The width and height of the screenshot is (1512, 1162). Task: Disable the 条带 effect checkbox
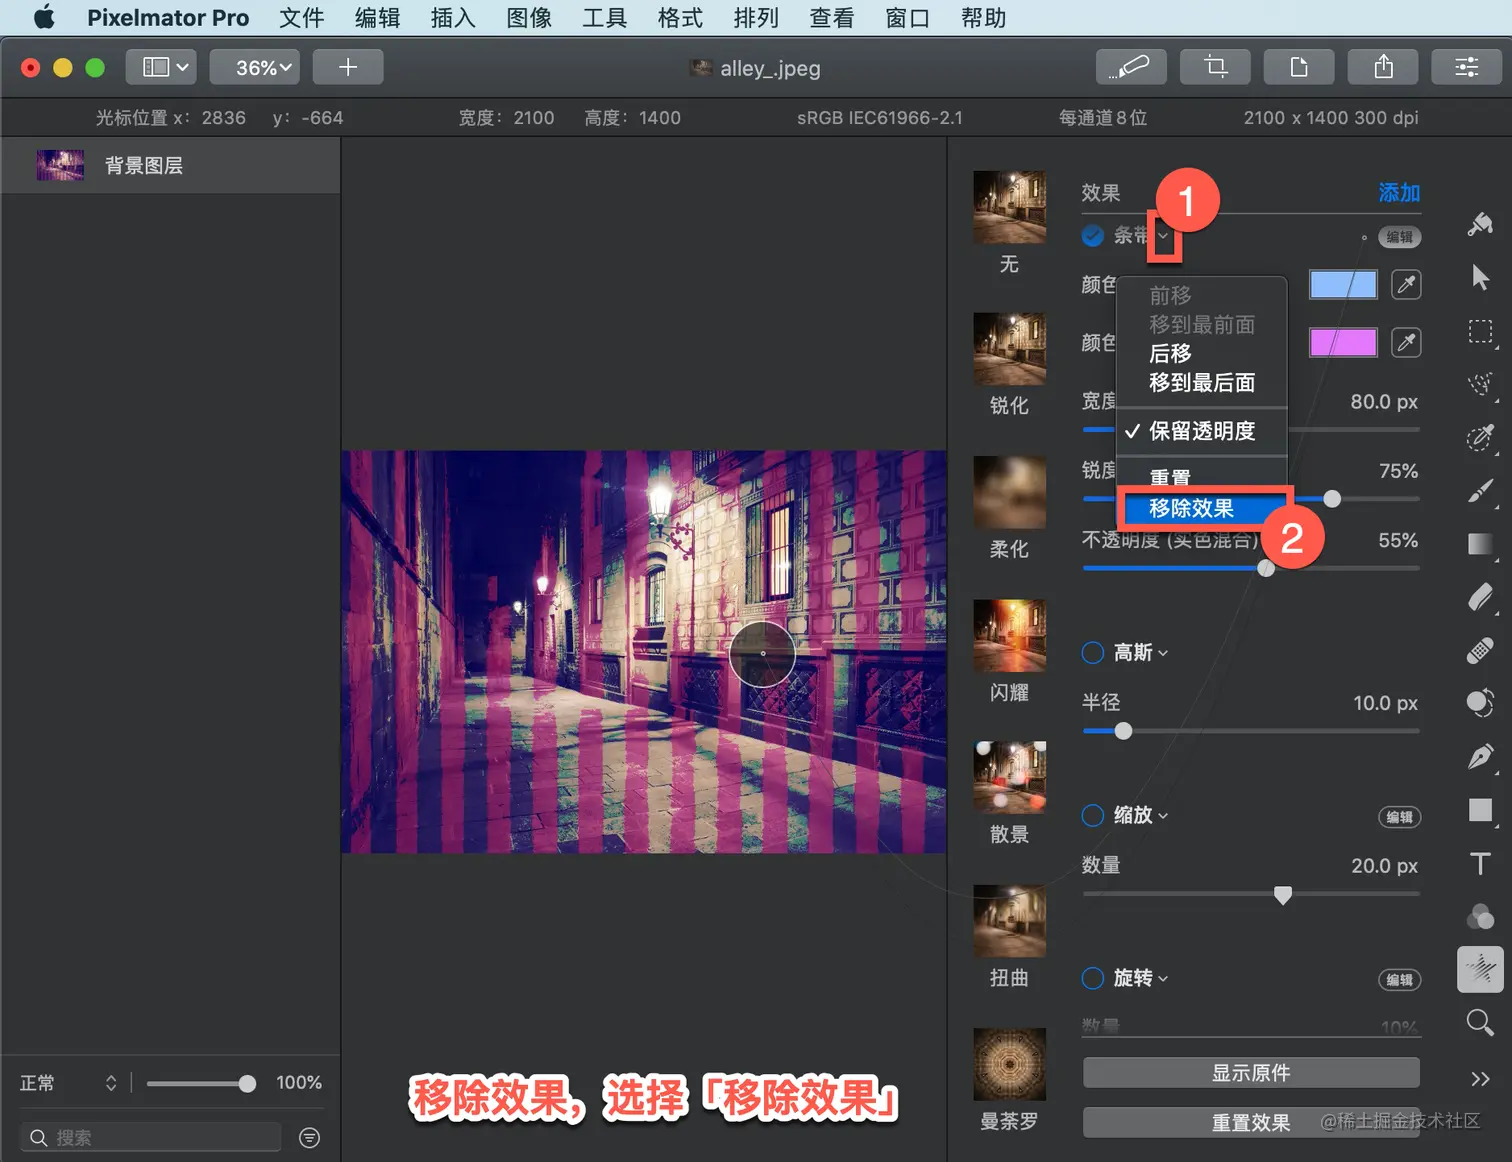coord(1093,236)
